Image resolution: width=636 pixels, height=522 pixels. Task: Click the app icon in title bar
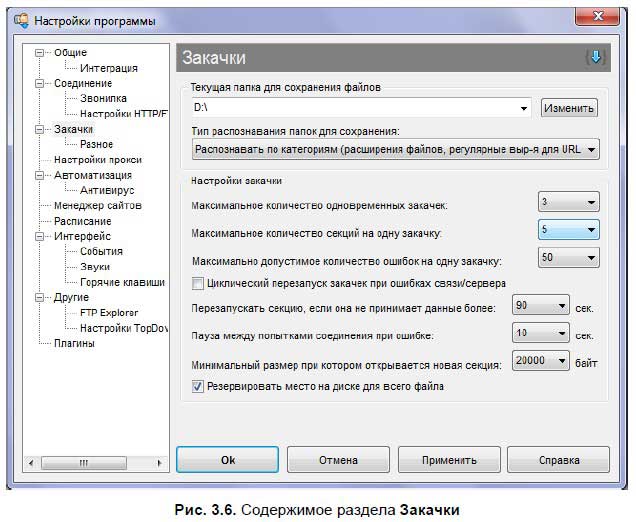(x=18, y=19)
